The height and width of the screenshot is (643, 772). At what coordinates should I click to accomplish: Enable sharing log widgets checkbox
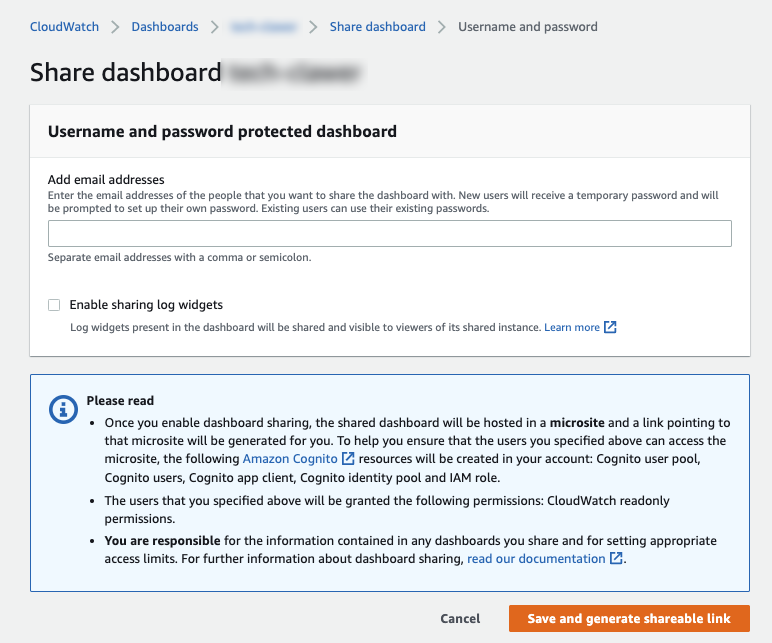coord(54,305)
